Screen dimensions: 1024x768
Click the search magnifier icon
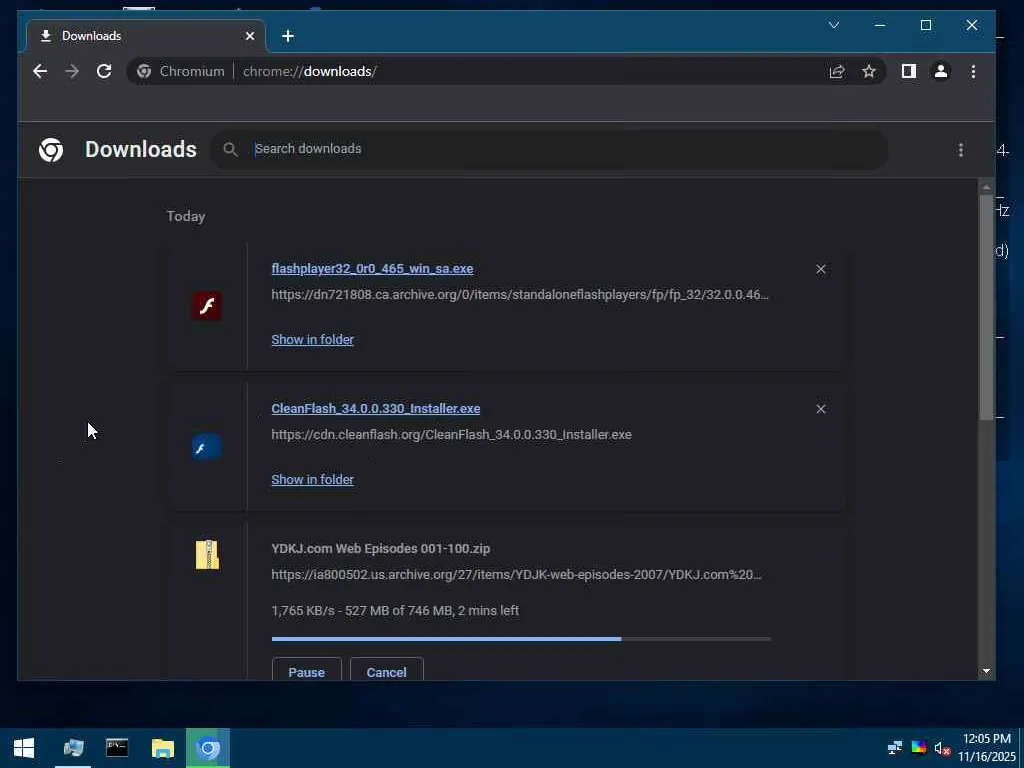(x=230, y=150)
